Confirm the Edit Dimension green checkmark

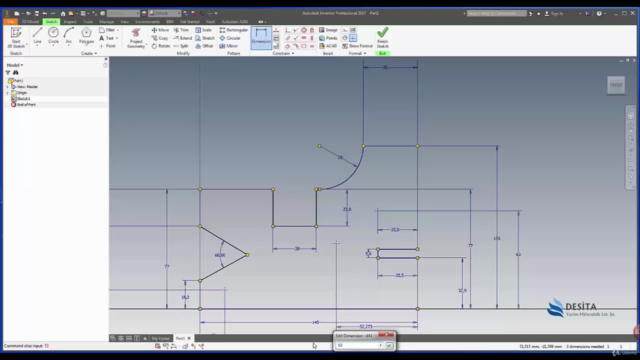click(x=389, y=345)
